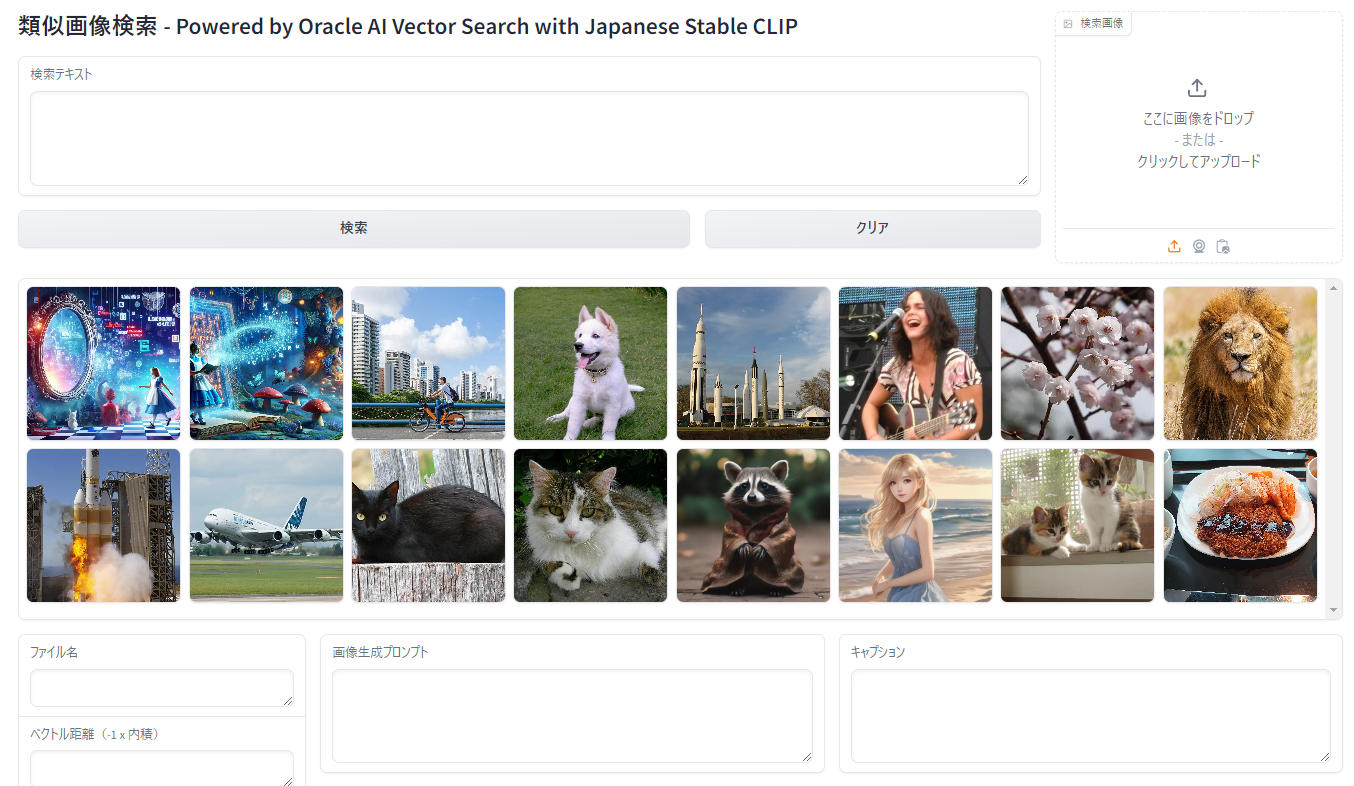Select the robed raccoon thumbnail
Viewport: 1354px width, 786px height.
[x=753, y=525]
